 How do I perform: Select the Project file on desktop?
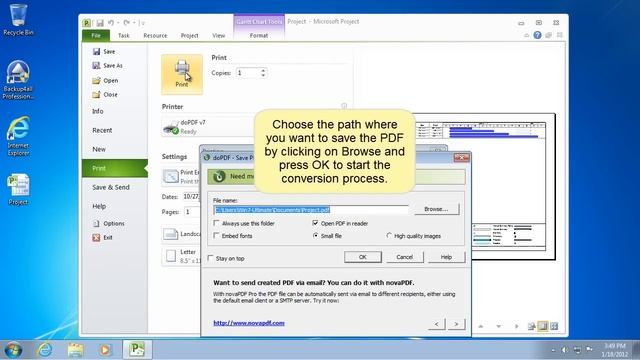point(18,189)
